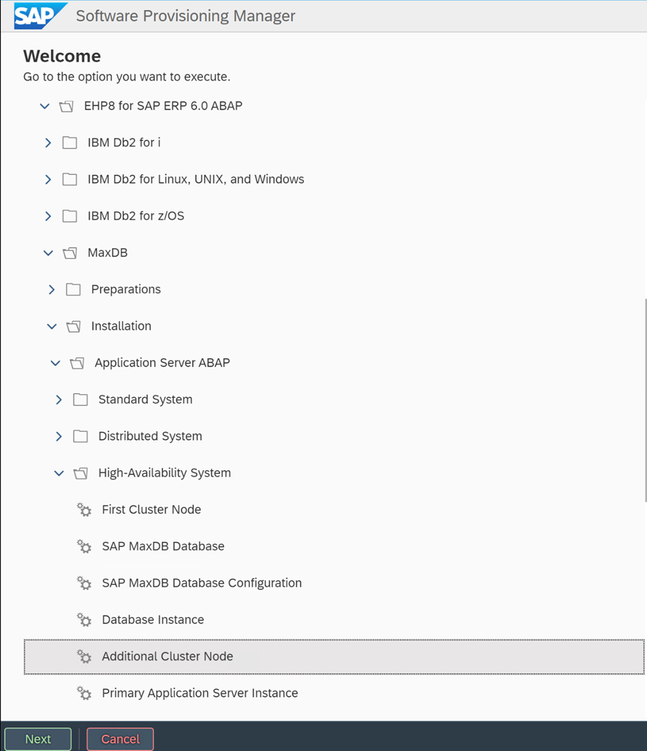
Task: Click folder icon beside Standard System
Action: [80, 400]
